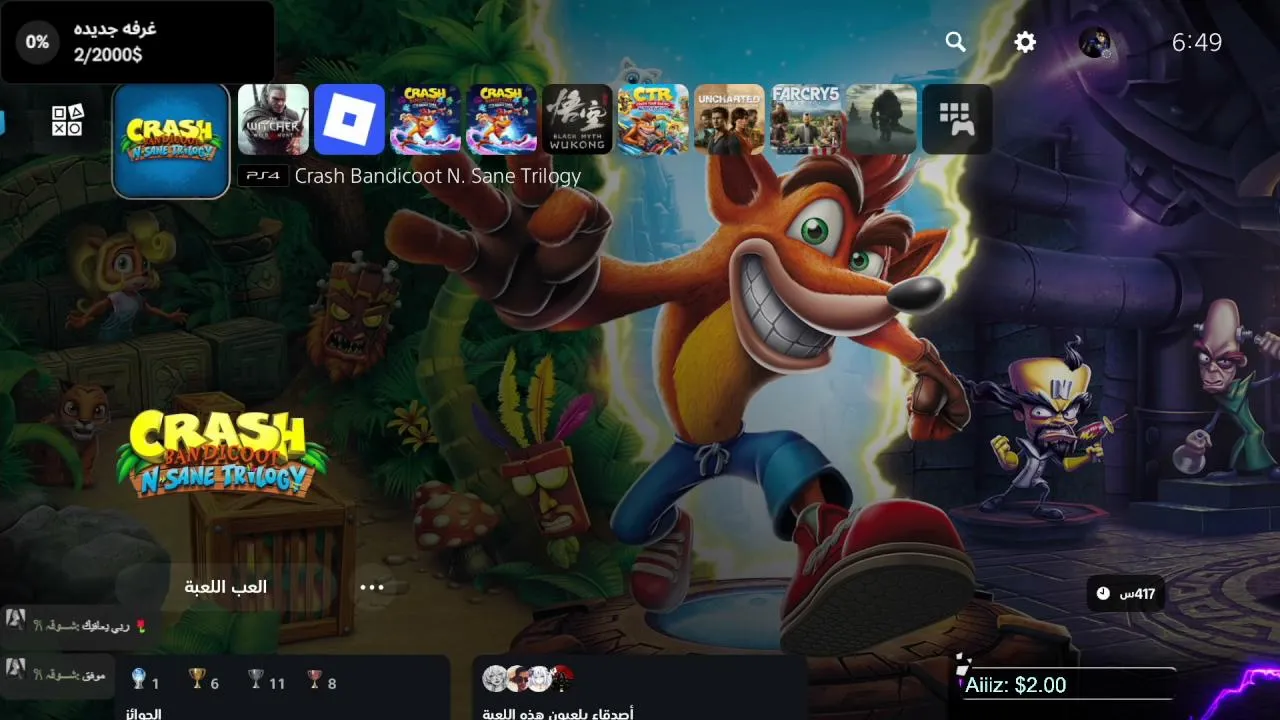Open the الجوائز trophies card
The width and height of the screenshot is (1280, 720).
282,688
